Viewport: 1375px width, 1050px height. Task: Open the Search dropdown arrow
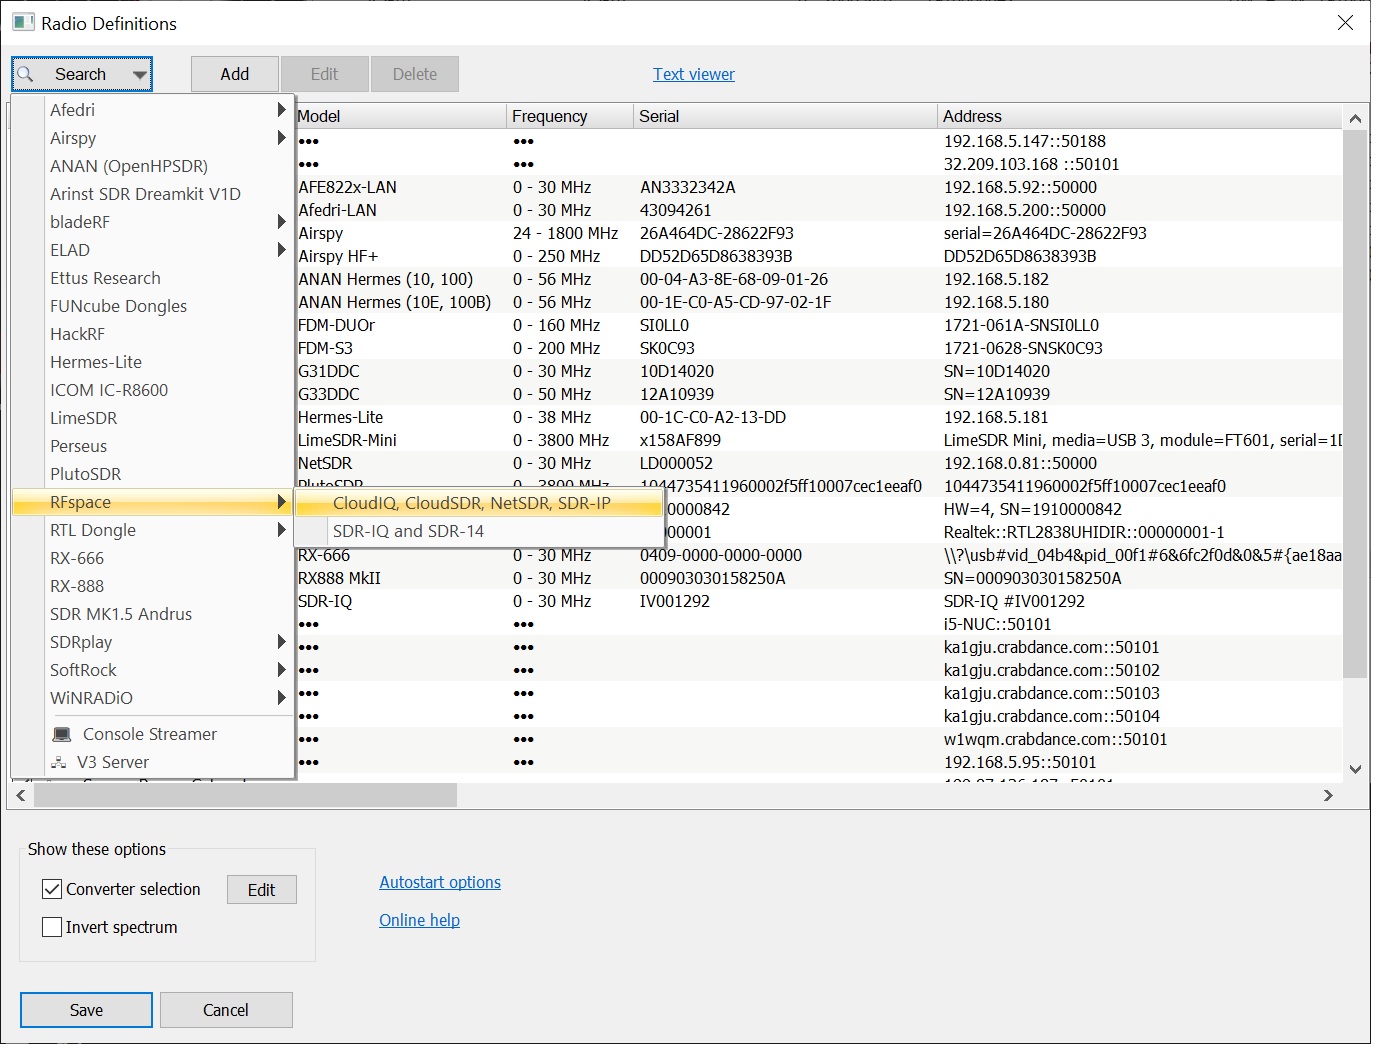point(139,74)
